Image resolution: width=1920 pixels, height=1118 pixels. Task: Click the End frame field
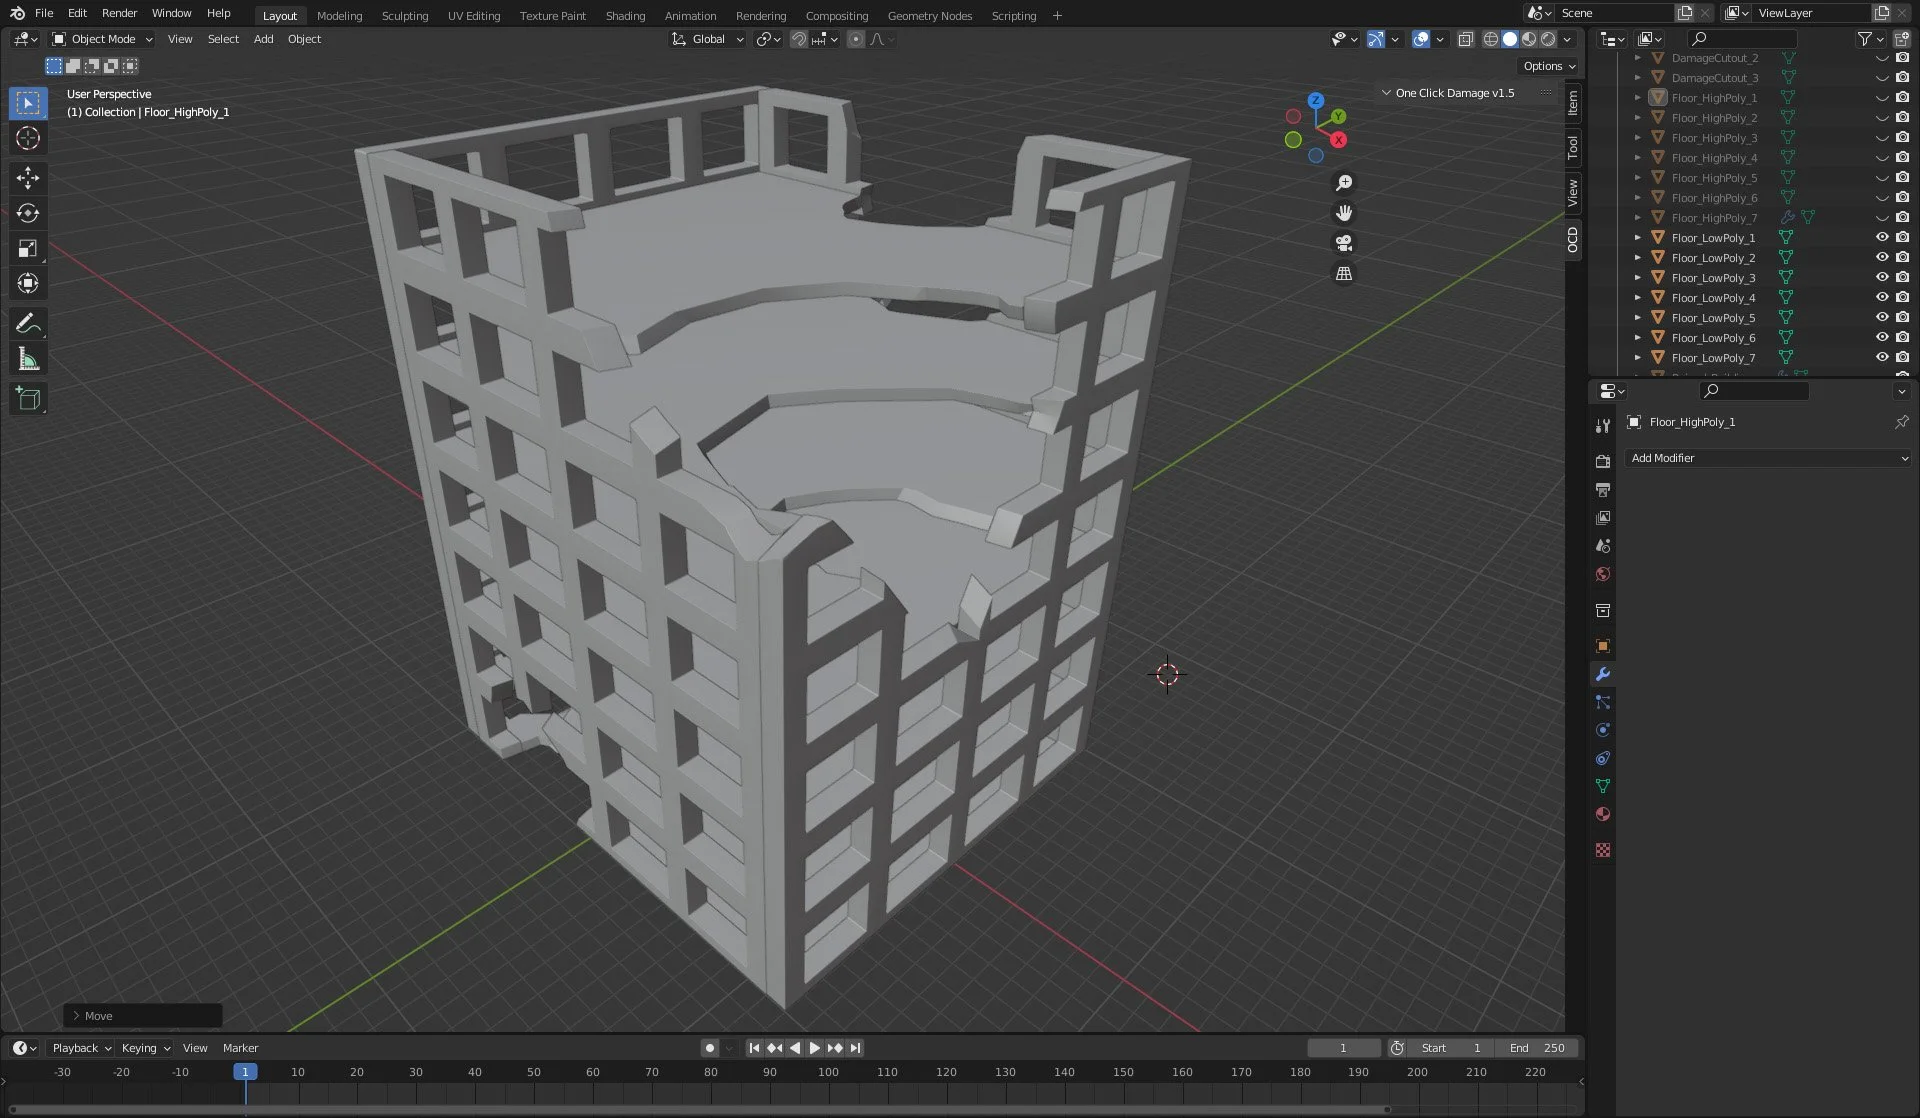tap(1537, 1048)
